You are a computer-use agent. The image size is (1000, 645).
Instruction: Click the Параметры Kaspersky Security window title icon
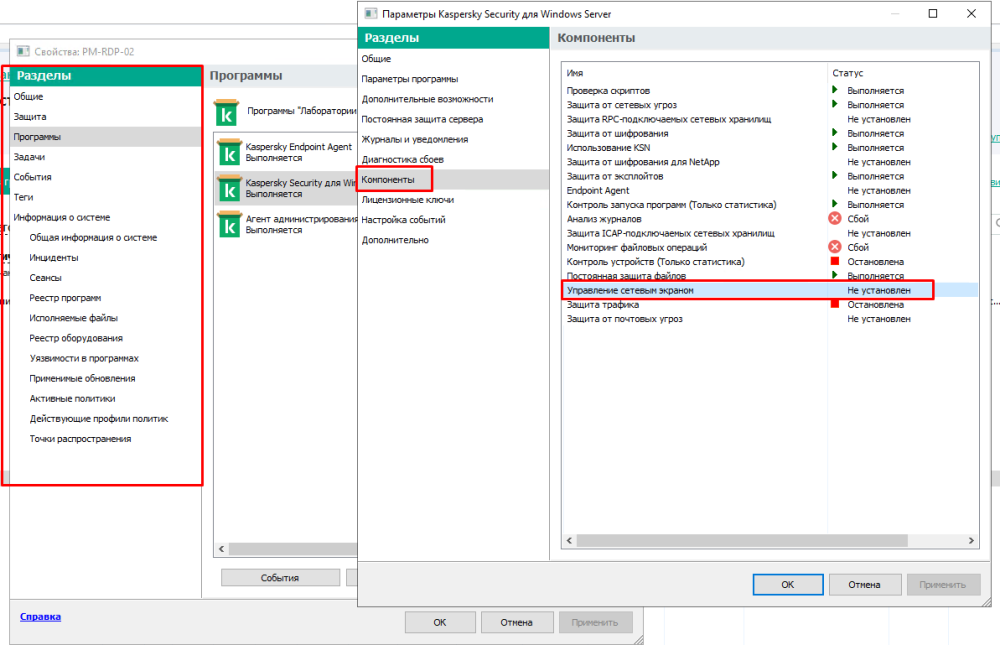click(x=371, y=13)
